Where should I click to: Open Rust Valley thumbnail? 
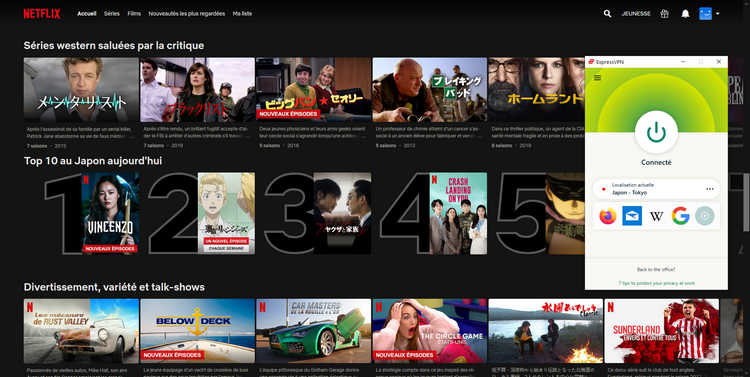[x=81, y=331]
